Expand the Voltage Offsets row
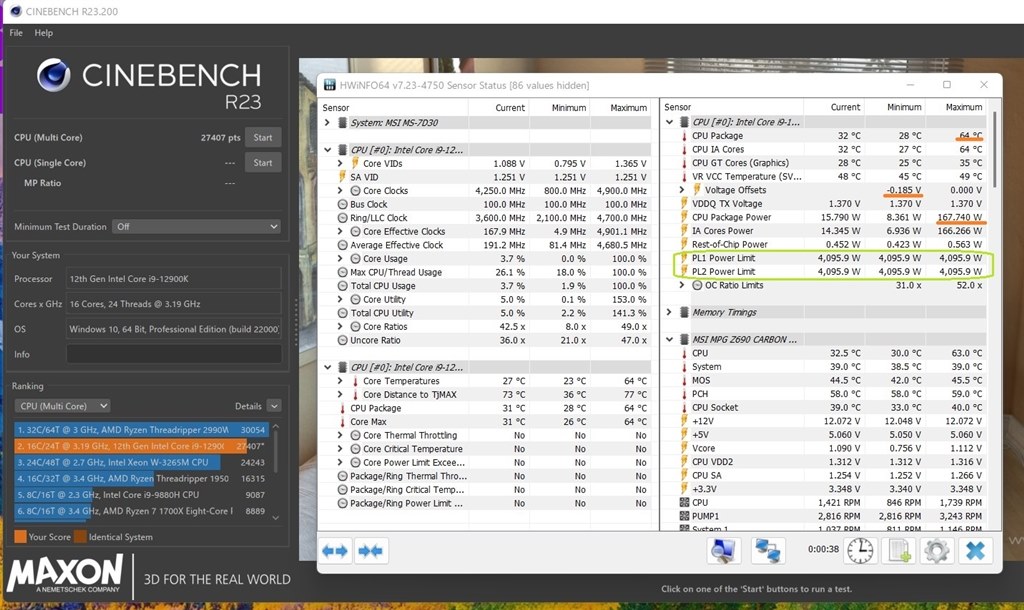Image resolution: width=1024 pixels, height=610 pixels. pos(682,190)
